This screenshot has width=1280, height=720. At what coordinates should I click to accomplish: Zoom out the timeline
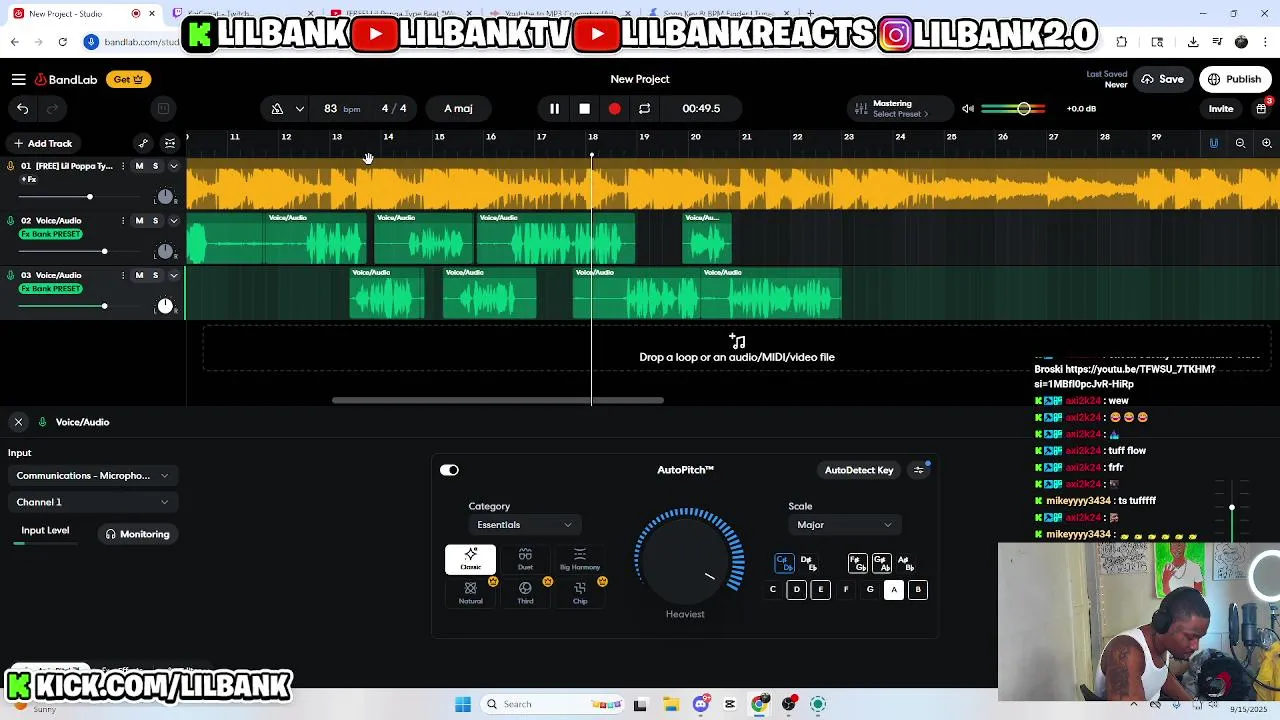point(1240,143)
